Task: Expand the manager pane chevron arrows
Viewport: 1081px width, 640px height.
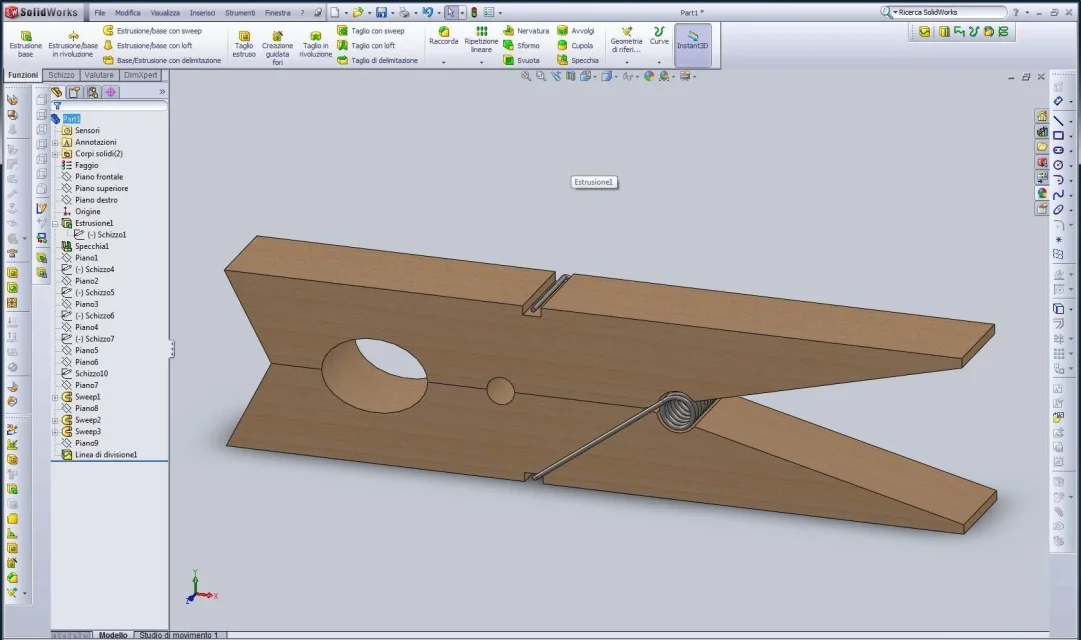Action: [x=162, y=92]
